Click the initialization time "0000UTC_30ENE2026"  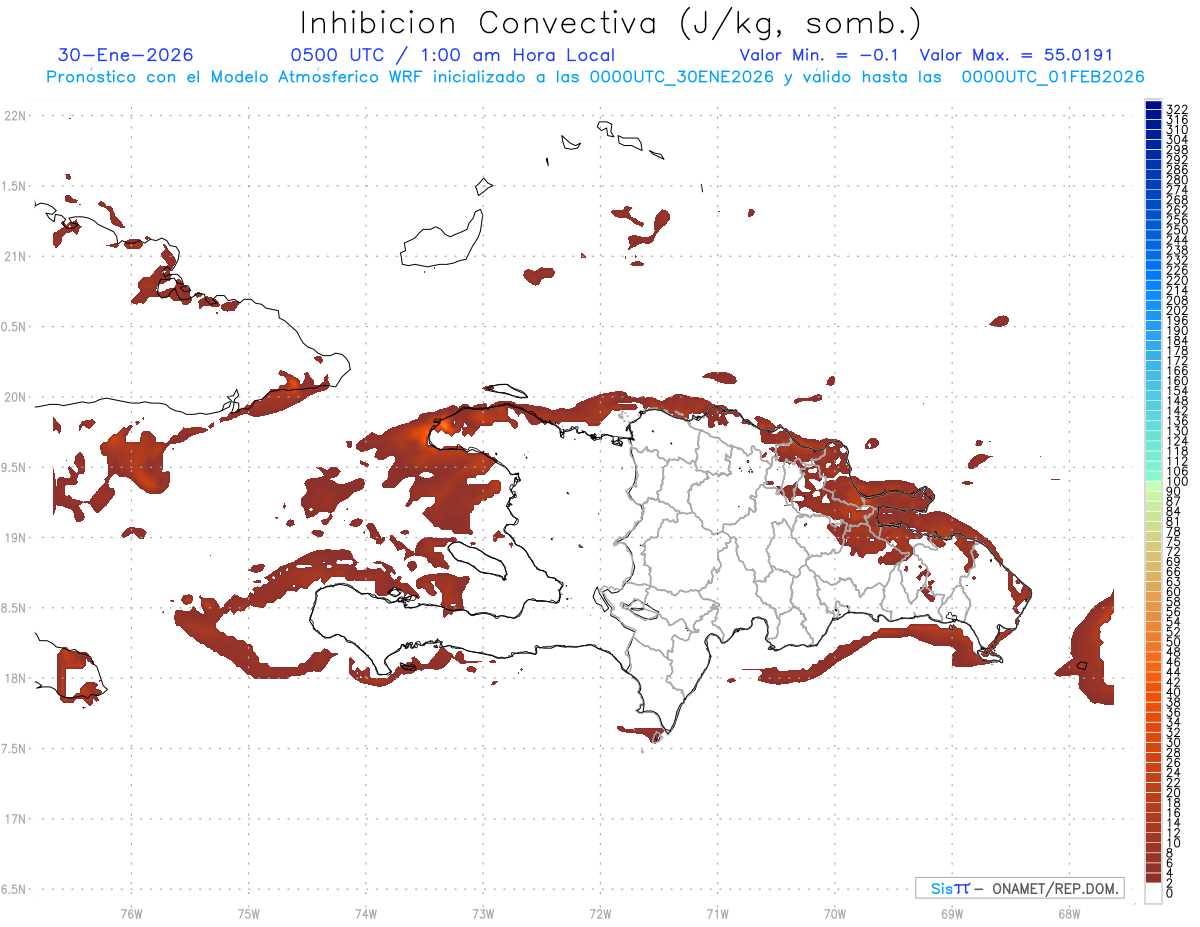point(682,77)
